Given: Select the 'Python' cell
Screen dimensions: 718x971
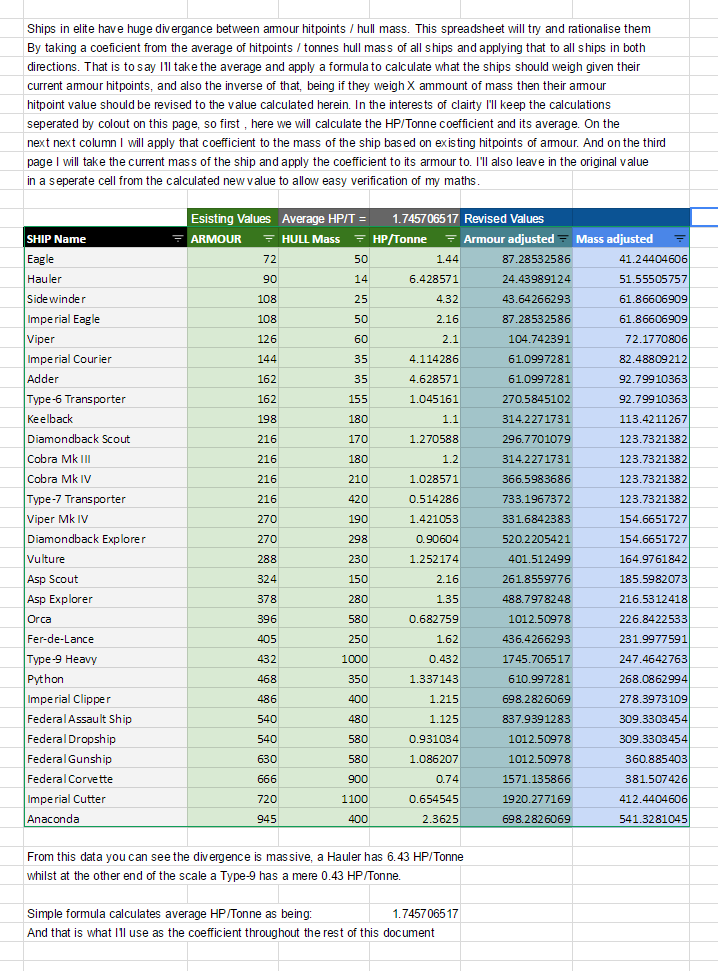Looking at the screenshot, I should pyautogui.click(x=106, y=679).
